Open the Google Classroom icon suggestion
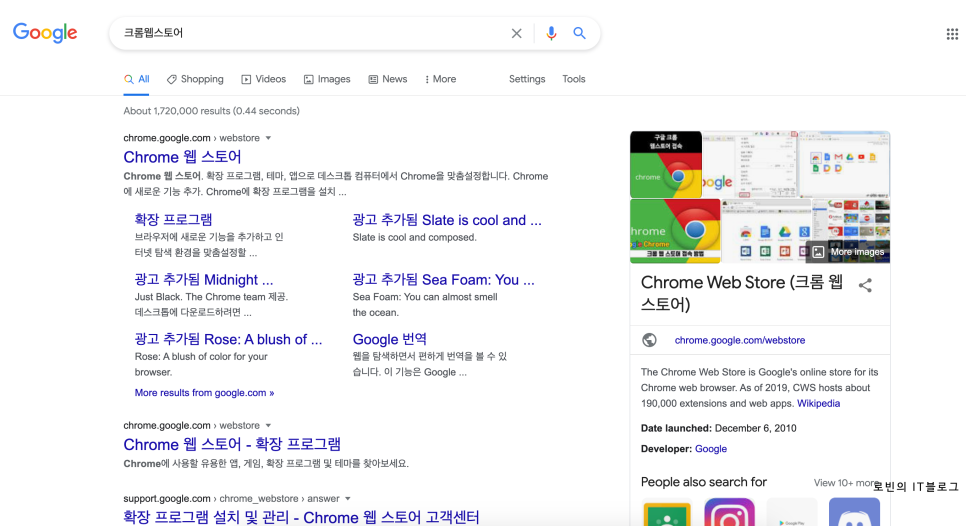The image size is (966, 526). 667,514
